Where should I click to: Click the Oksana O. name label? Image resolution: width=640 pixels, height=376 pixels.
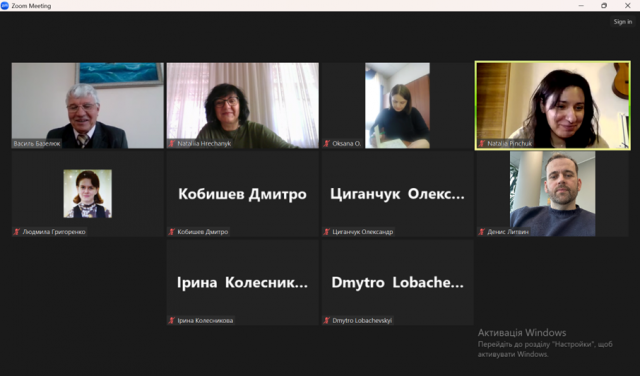[347, 143]
